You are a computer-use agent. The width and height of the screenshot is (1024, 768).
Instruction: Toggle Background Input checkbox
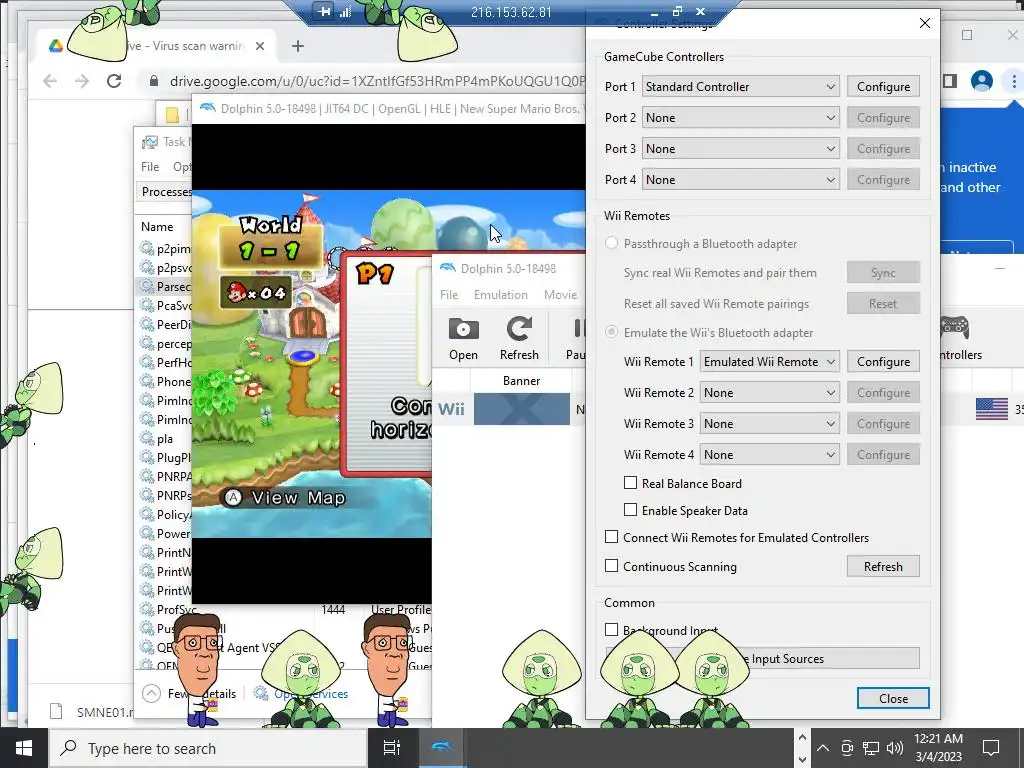click(611, 630)
